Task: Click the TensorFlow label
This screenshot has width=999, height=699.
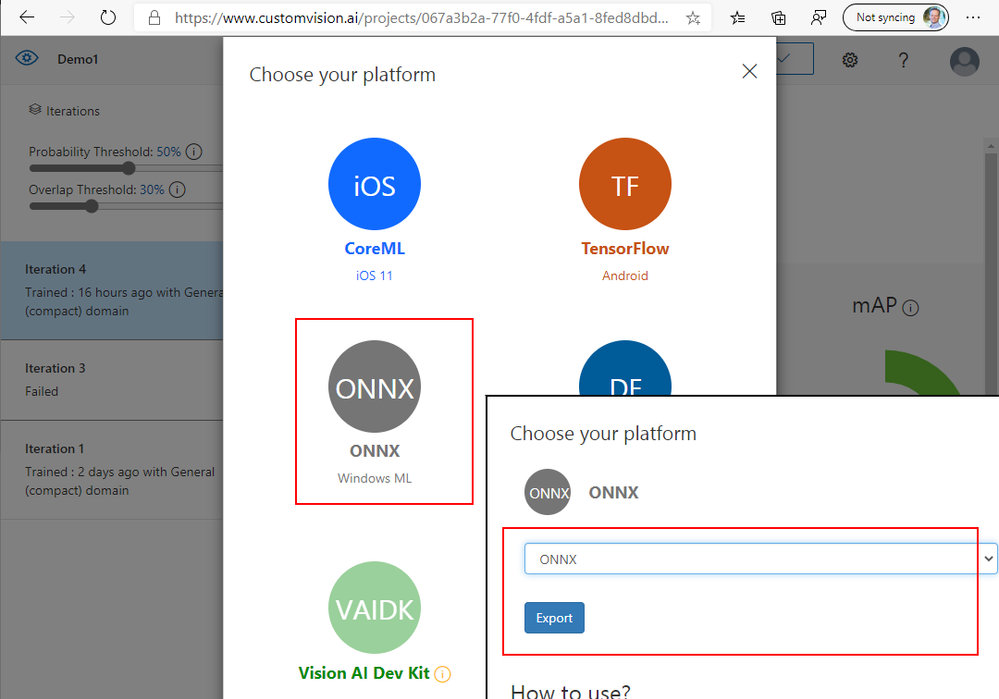Action: [x=625, y=249]
